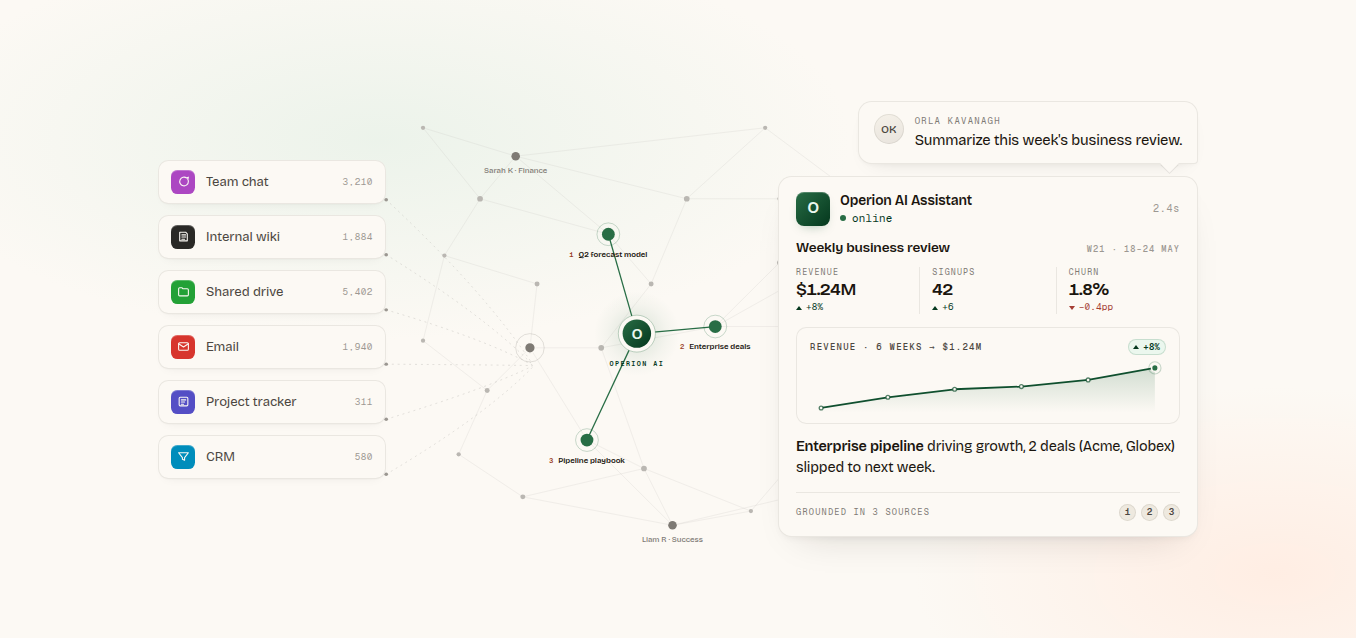Open source reference badge 1
Image resolution: width=1356 pixels, height=638 pixels.
point(1128,512)
